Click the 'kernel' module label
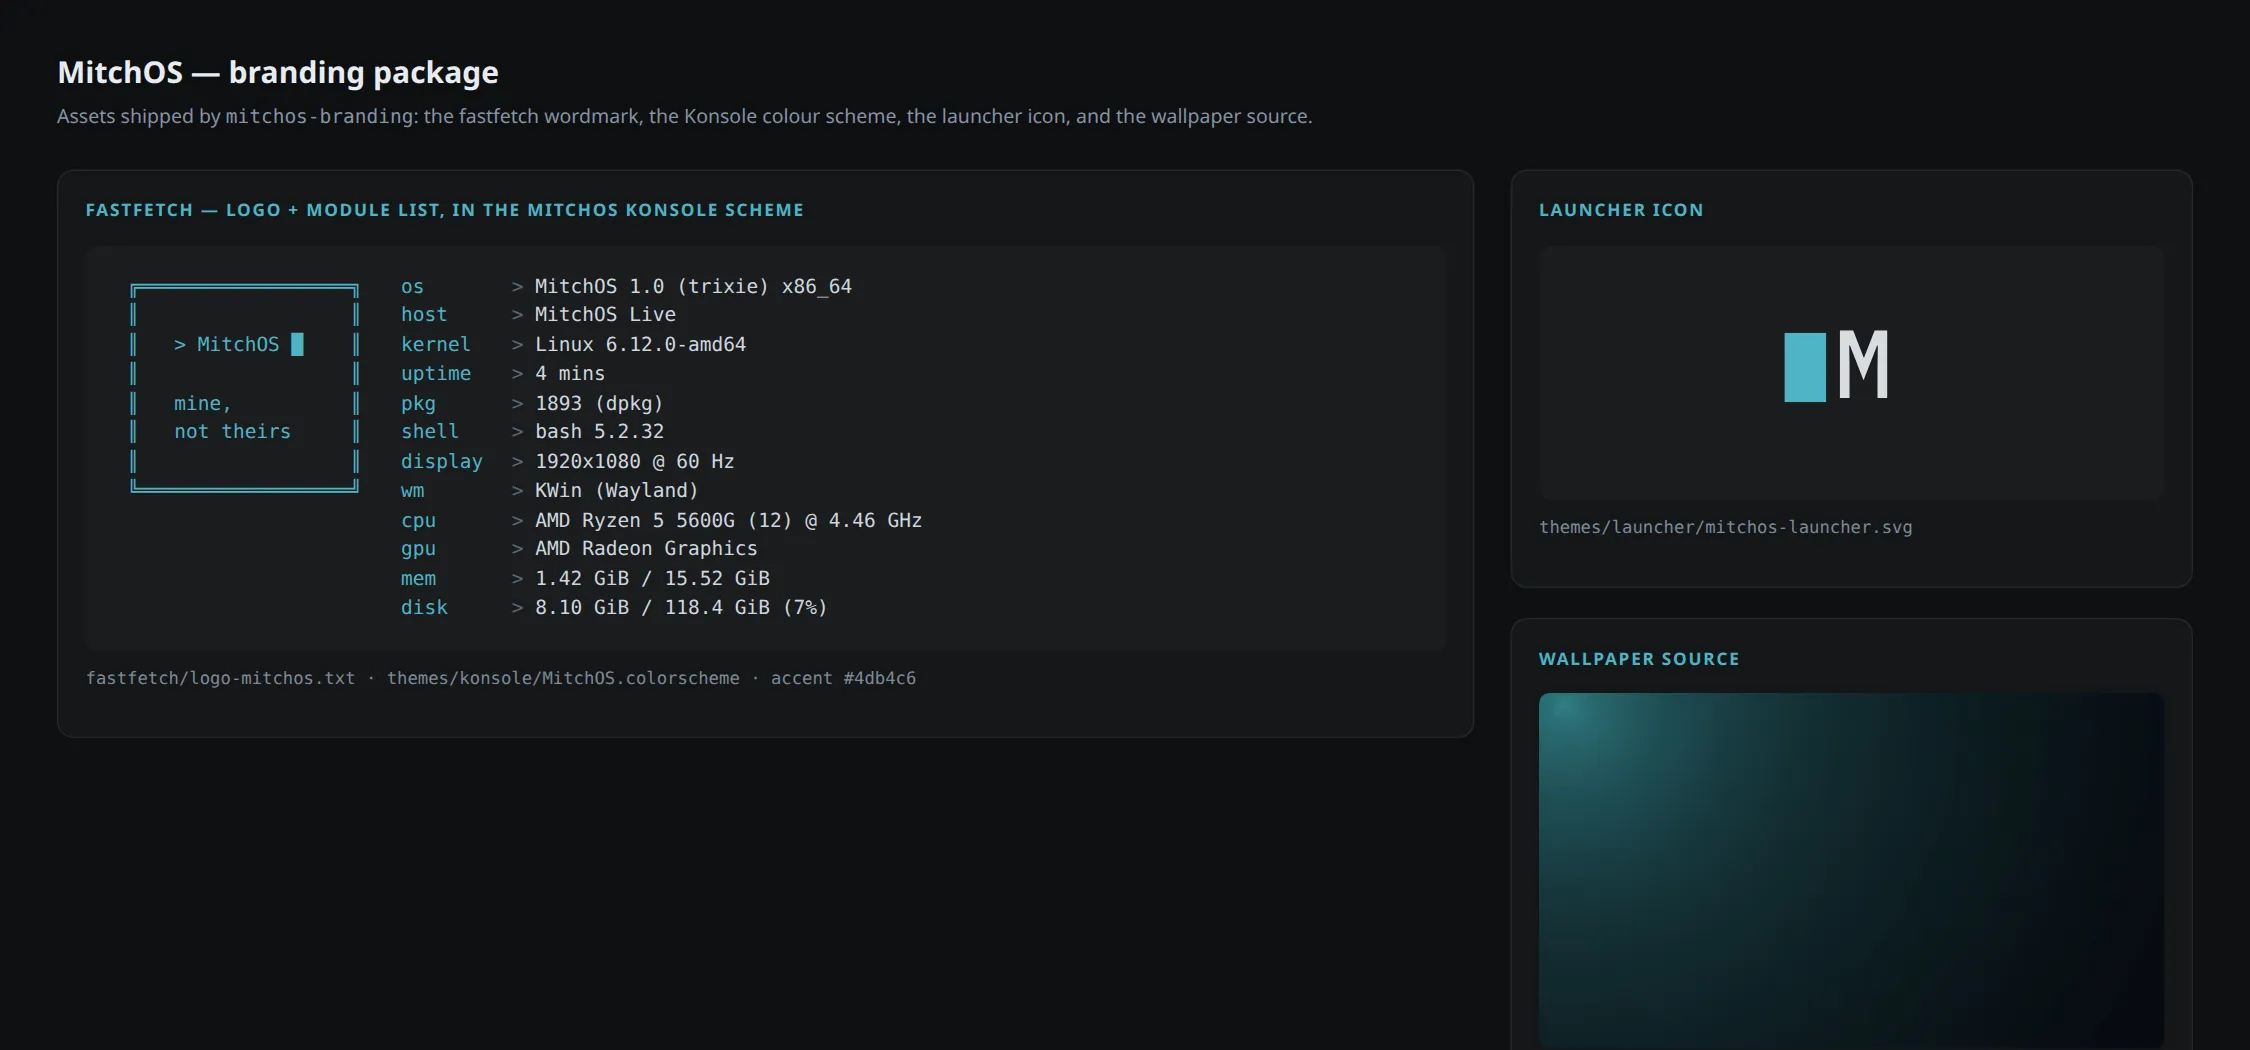2250x1050 pixels. point(435,345)
